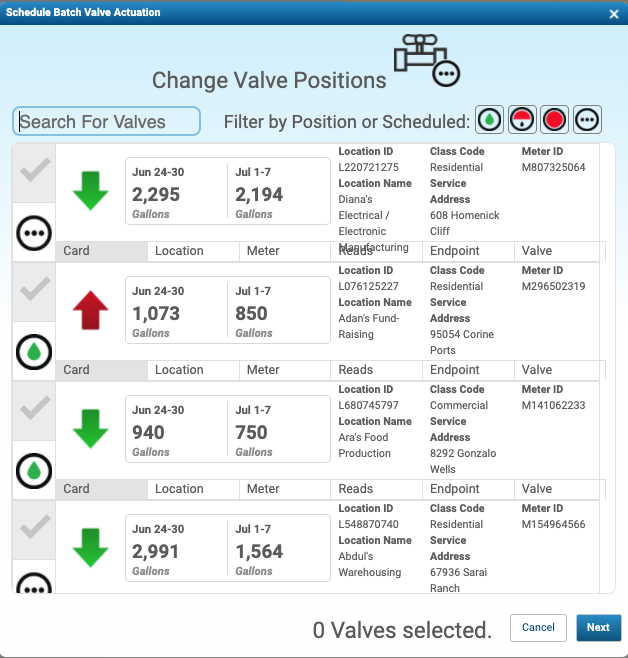Image resolution: width=628 pixels, height=658 pixels.
Task: Select the Diana's Electrical valve checkmark
Action: 35,172
